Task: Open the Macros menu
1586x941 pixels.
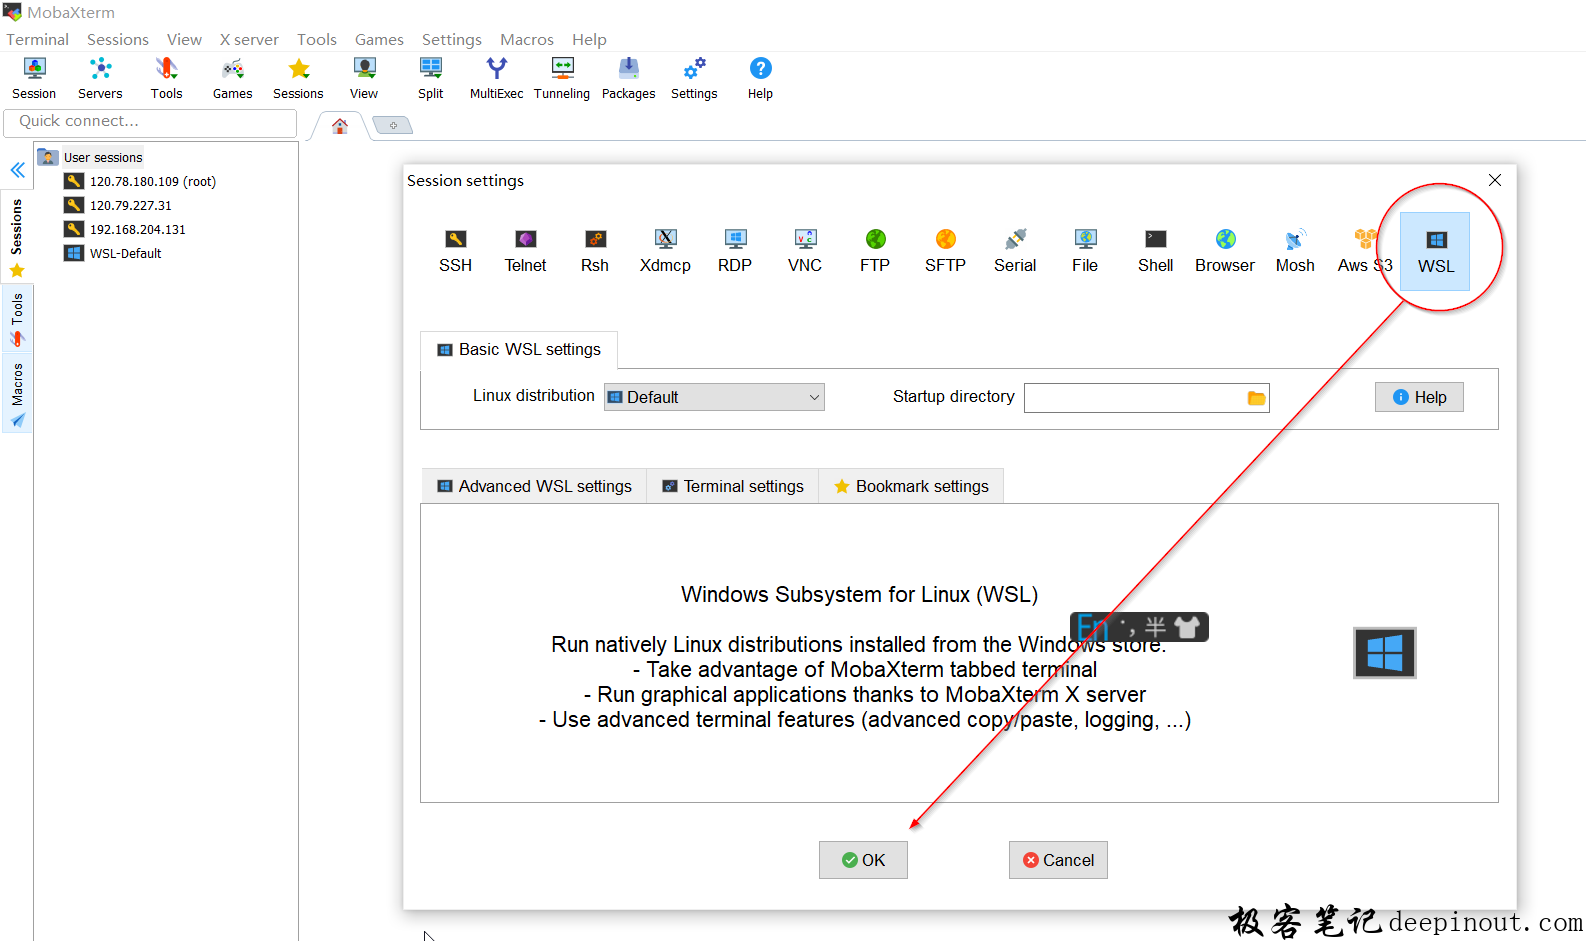Action: pos(527,39)
